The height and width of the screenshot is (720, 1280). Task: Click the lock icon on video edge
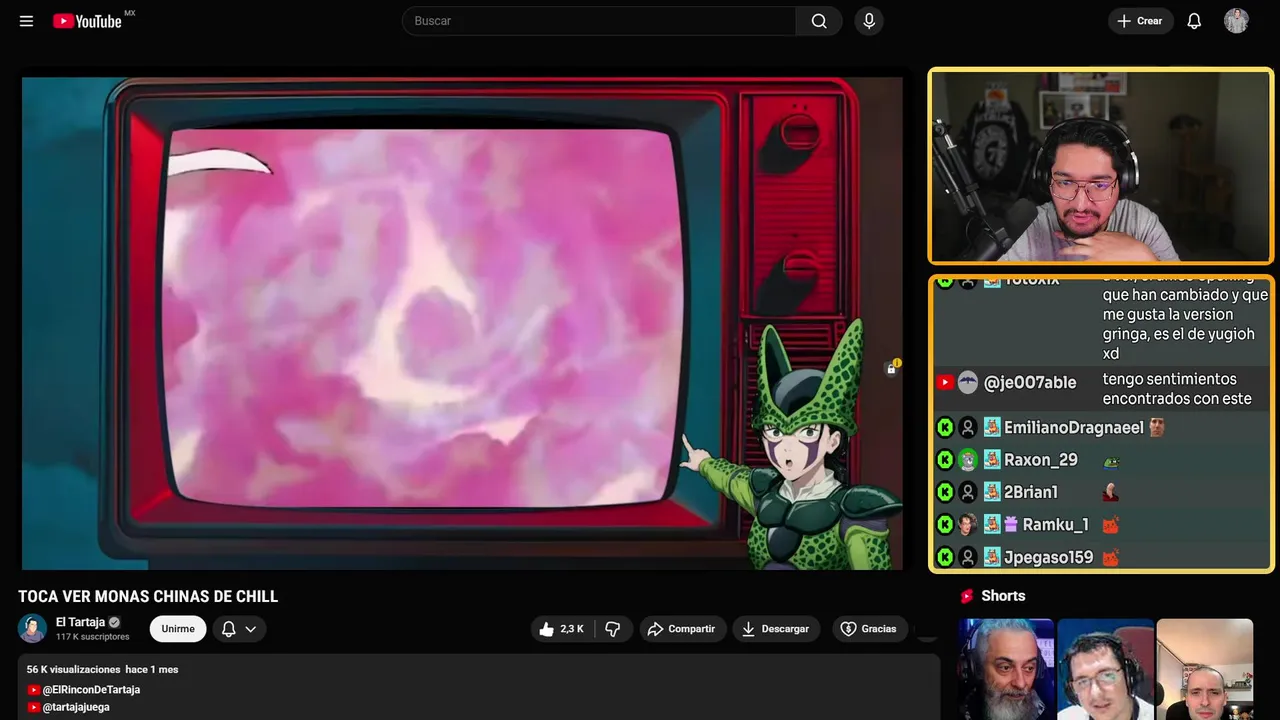pyautogui.click(x=891, y=369)
